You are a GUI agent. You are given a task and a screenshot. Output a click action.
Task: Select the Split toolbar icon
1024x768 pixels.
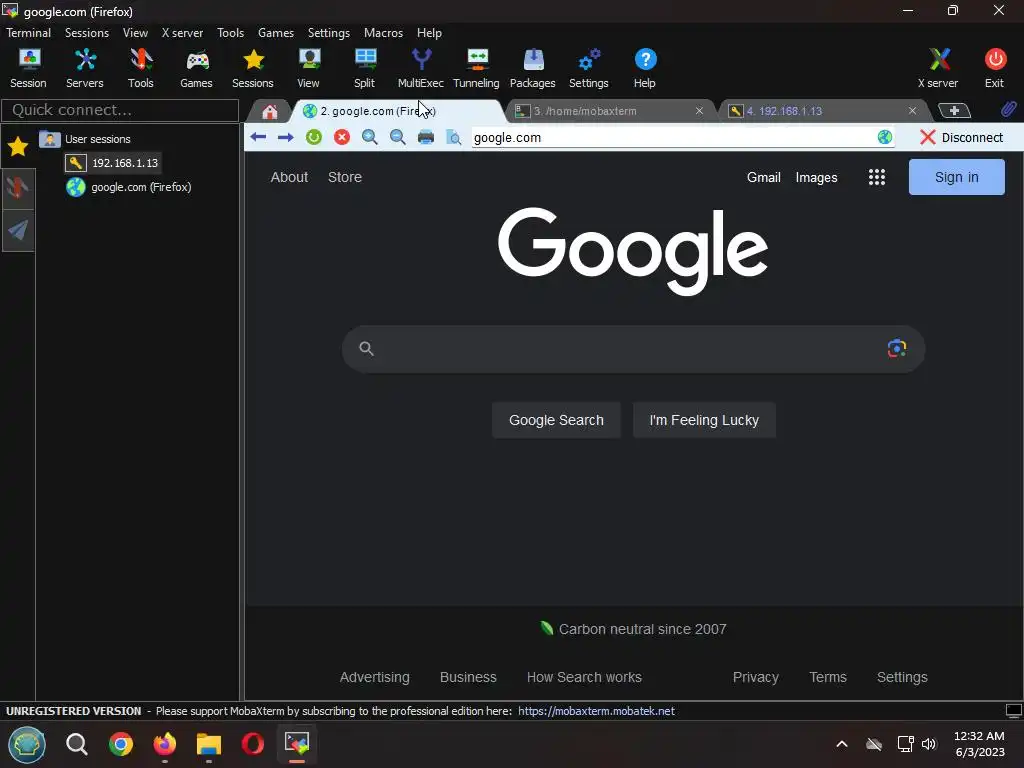click(364, 68)
